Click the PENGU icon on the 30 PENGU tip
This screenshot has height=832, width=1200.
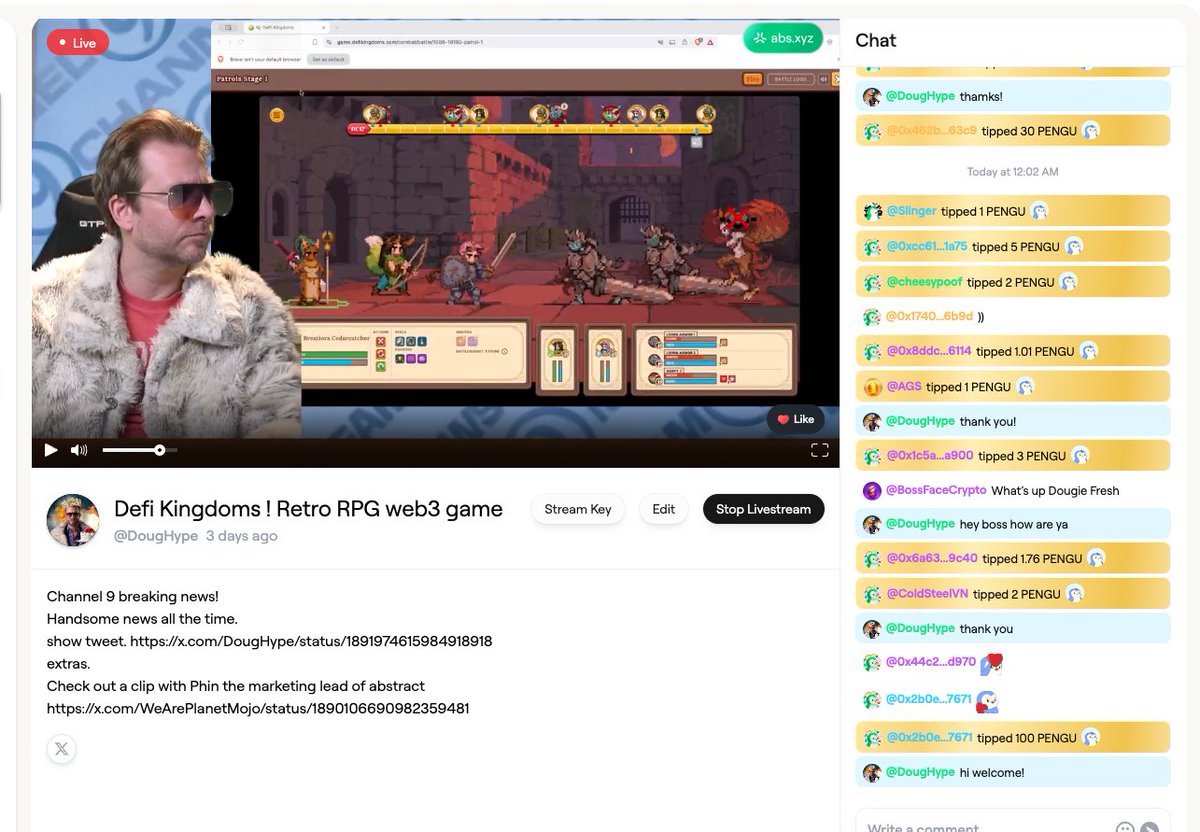click(1091, 131)
